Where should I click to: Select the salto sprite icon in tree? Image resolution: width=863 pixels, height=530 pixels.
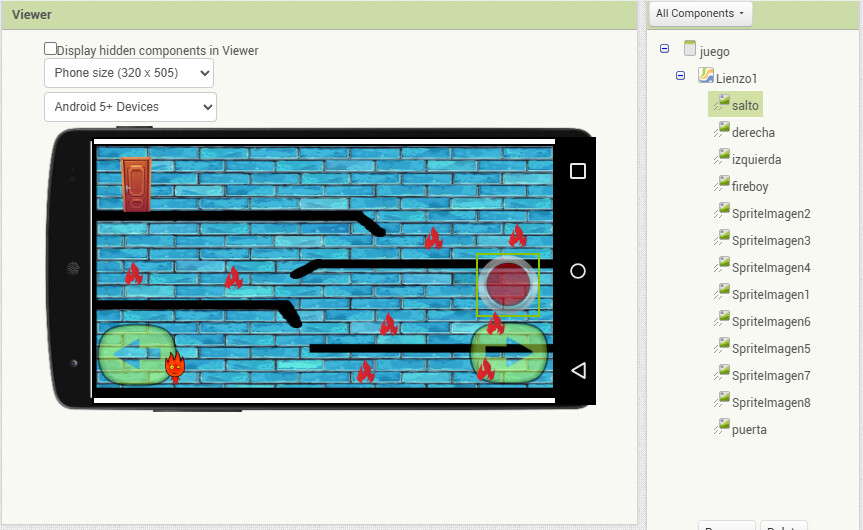[722, 103]
